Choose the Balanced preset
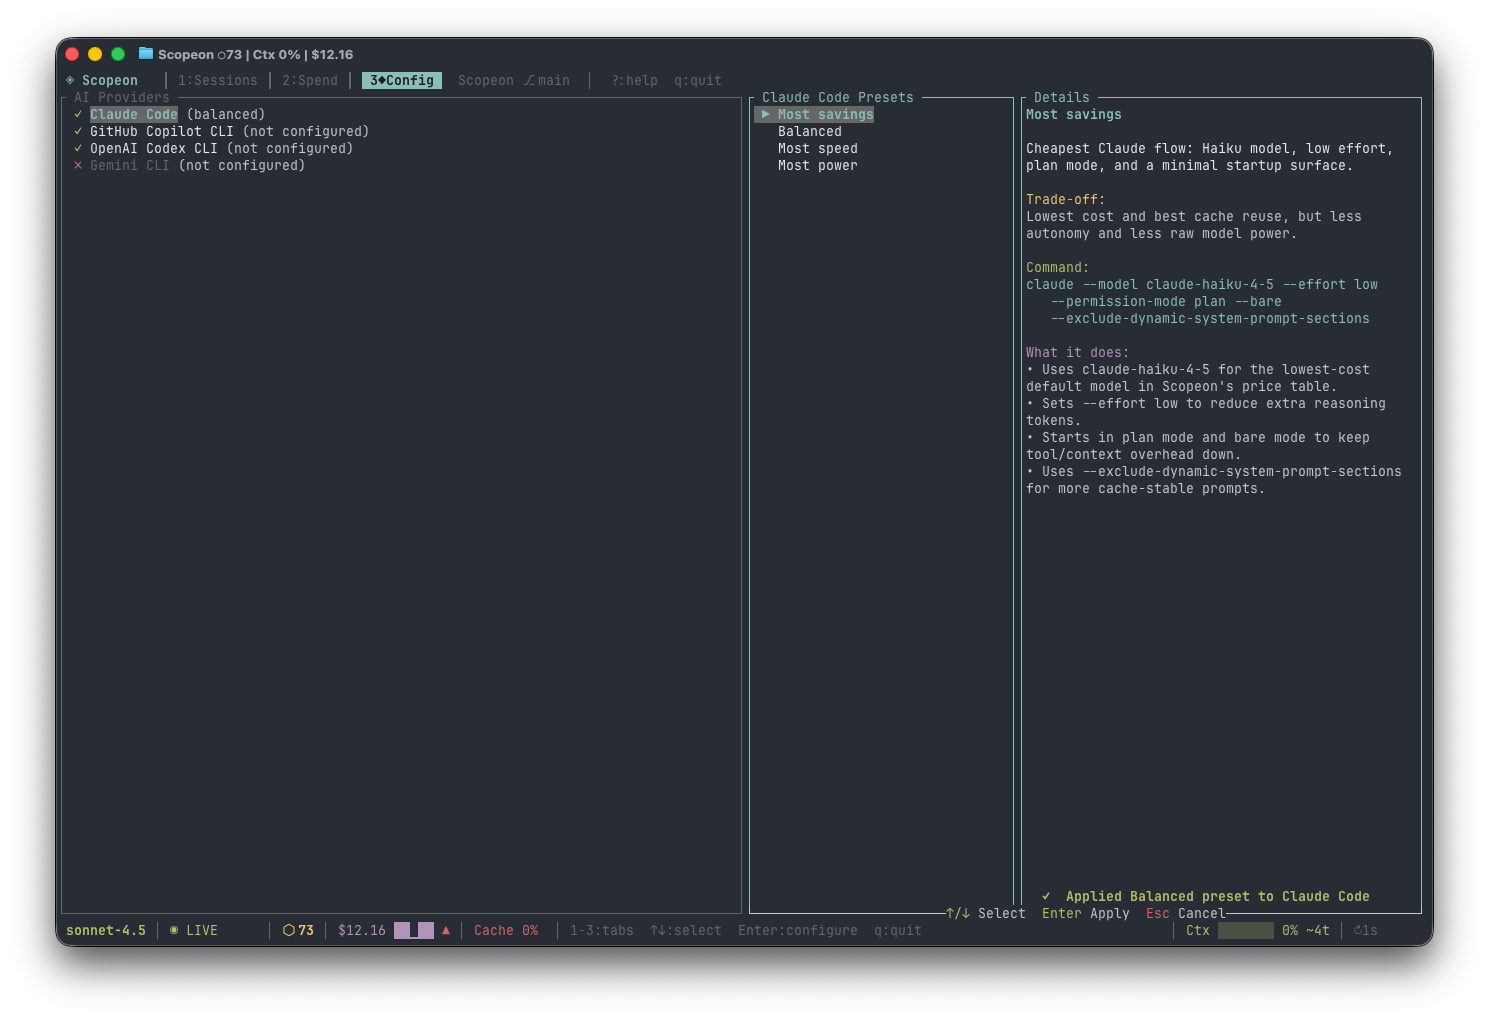Image resolution: width=1489 pixels, height=1020 pixels. (810, 131)
